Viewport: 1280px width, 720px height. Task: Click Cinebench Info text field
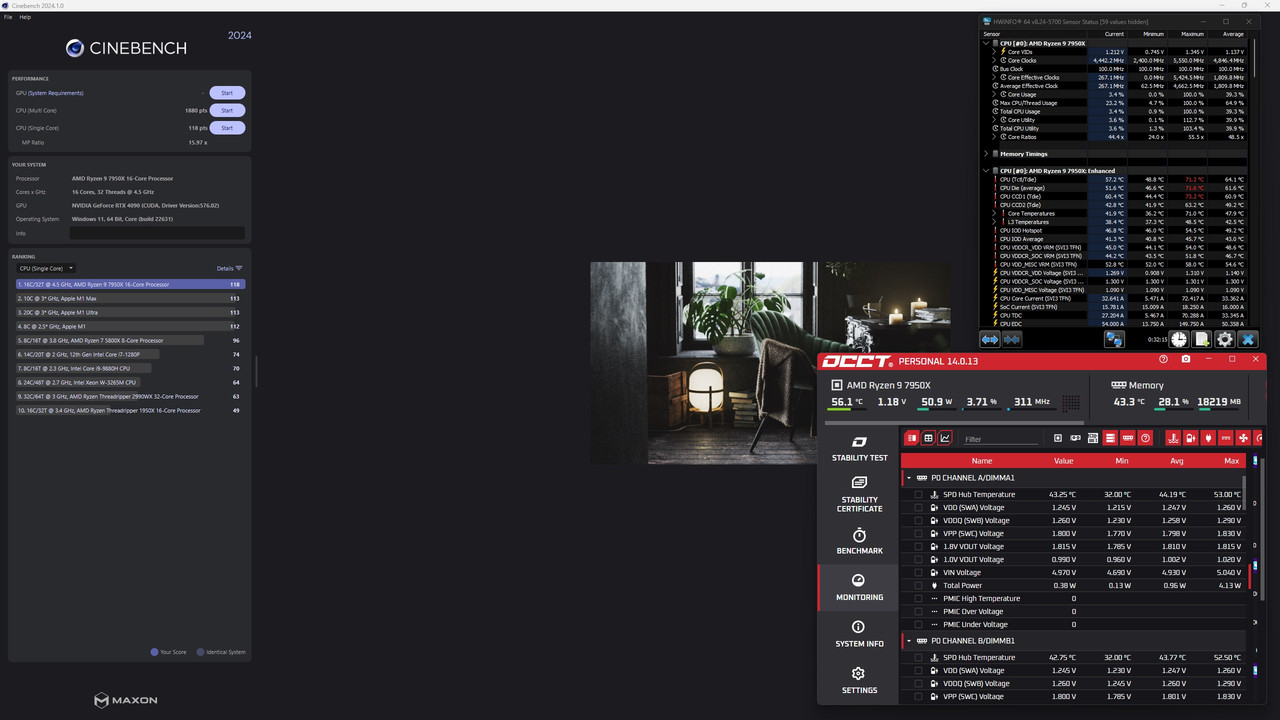pos(157,233)
